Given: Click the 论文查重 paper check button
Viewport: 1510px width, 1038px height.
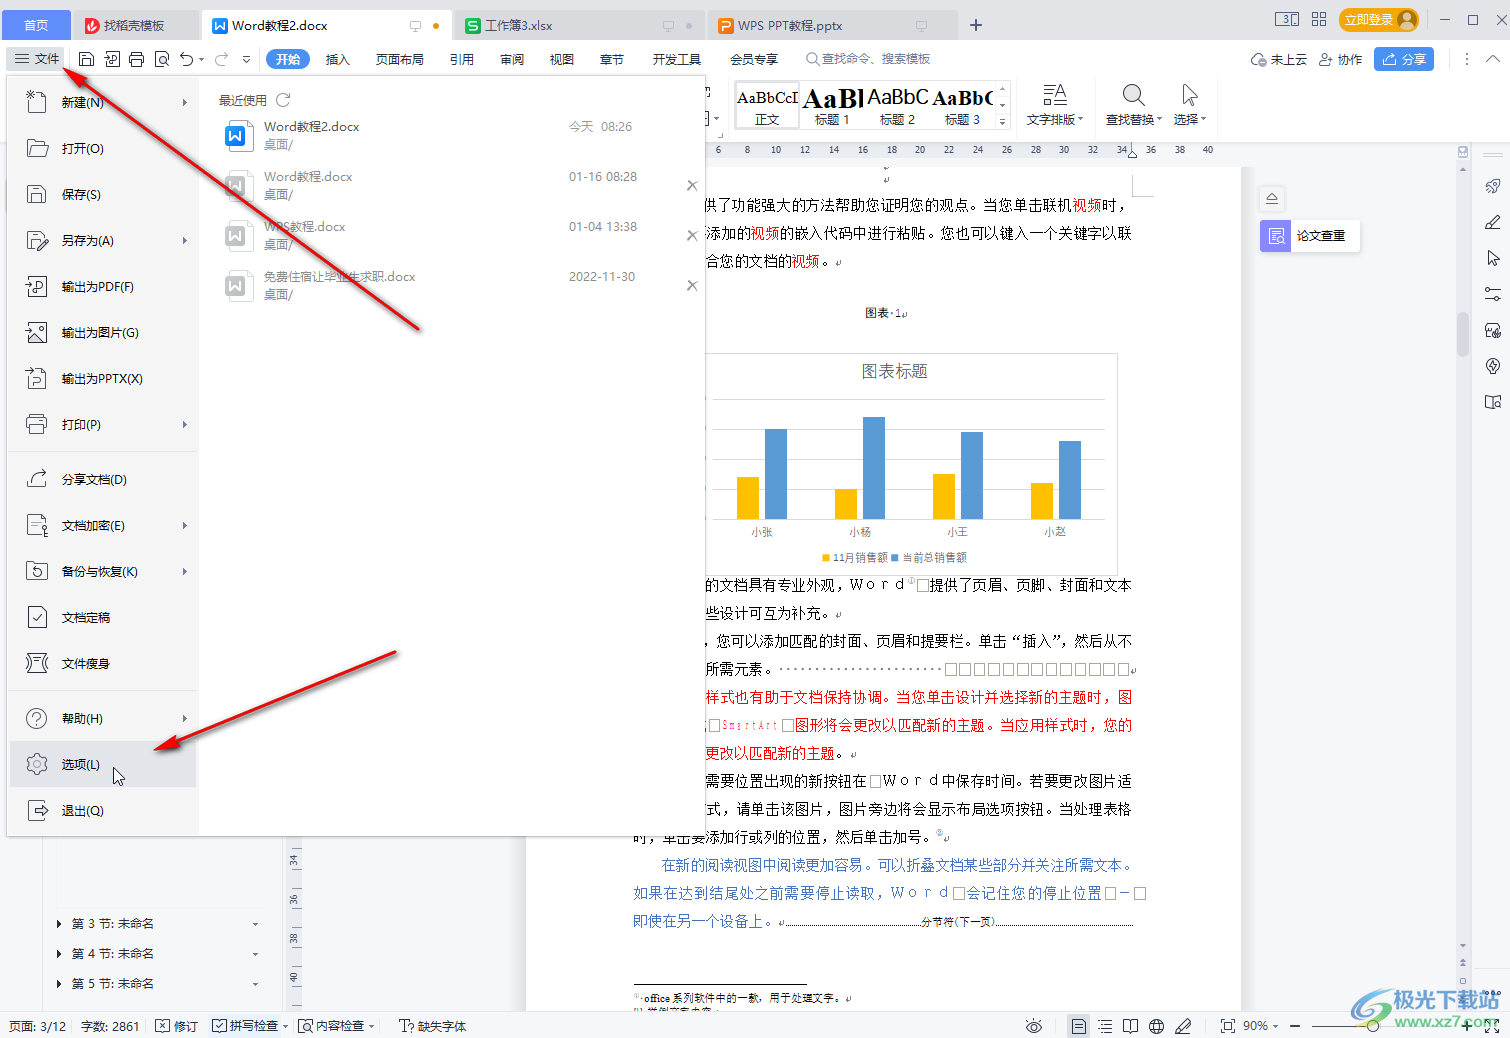Looking at the screenshot, I should (1310, 236).
